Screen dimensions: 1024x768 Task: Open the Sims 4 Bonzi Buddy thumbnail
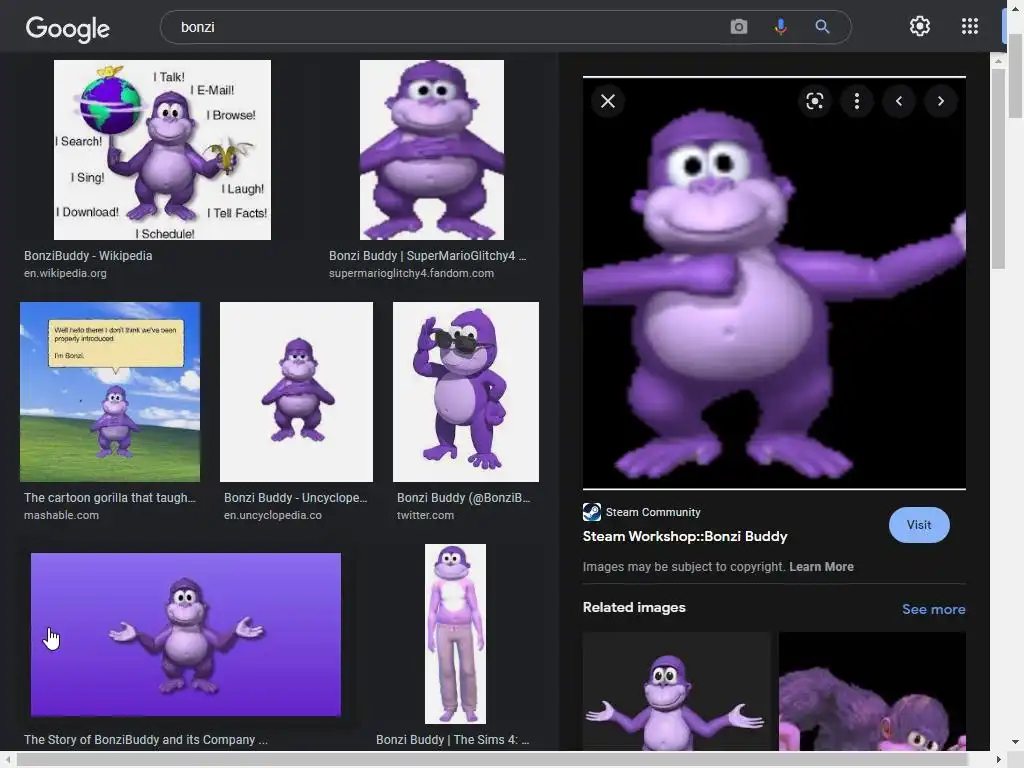(x=455, y=634)
